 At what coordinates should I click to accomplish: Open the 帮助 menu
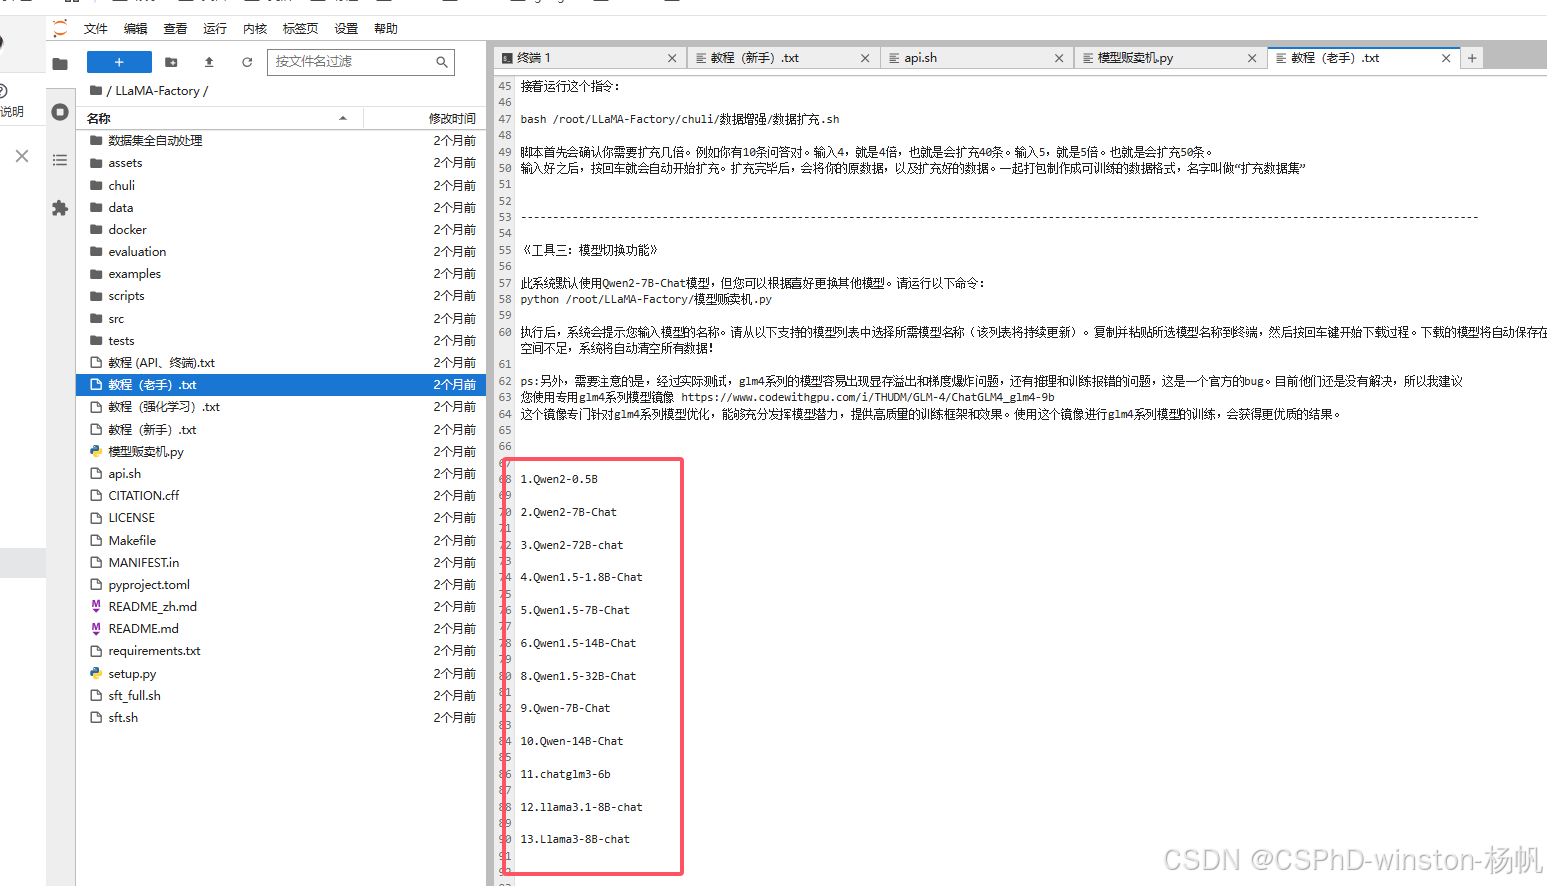[386, 28]
